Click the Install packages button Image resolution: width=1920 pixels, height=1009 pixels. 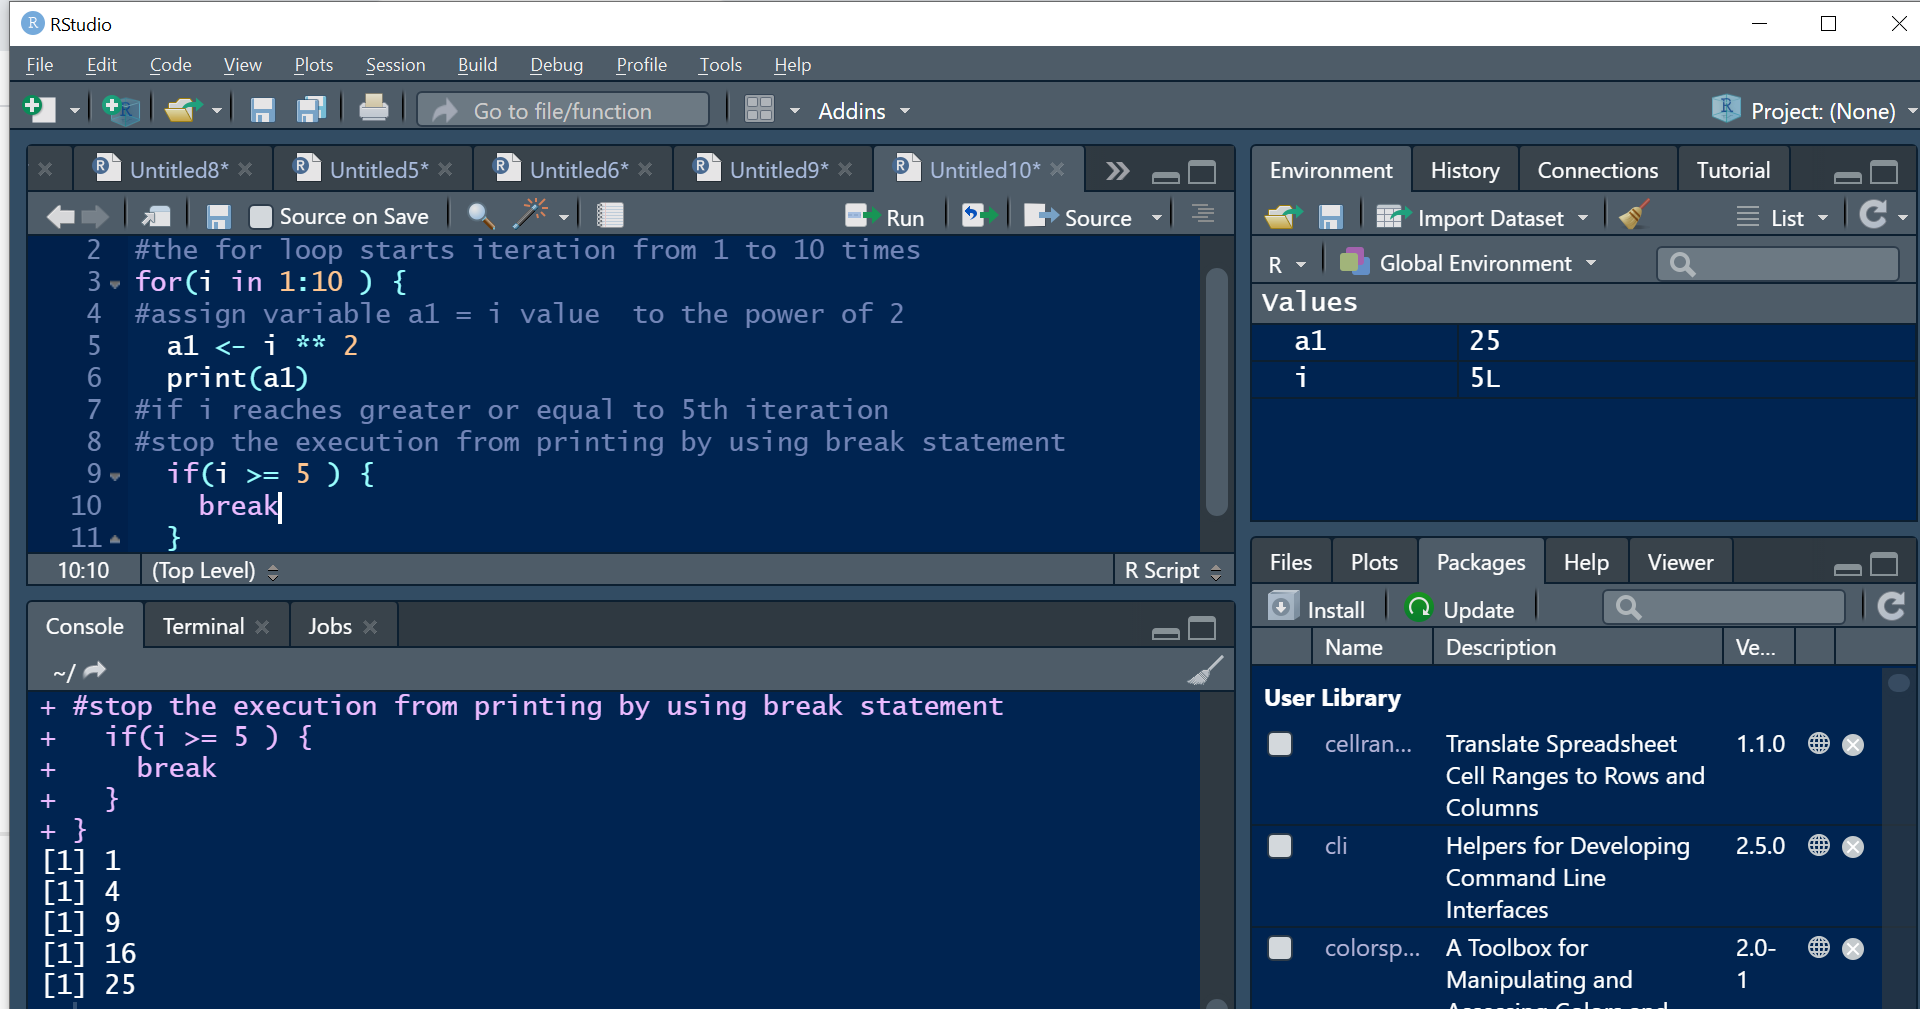click(x=1316, y=608)
